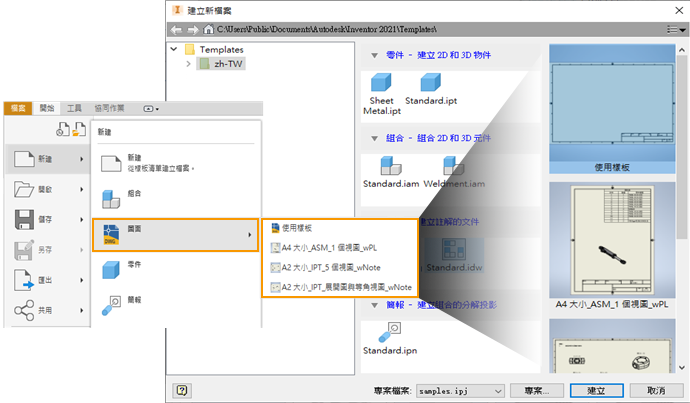
Task: Create a new 簡報 presentation
Action: click(175, 306)
